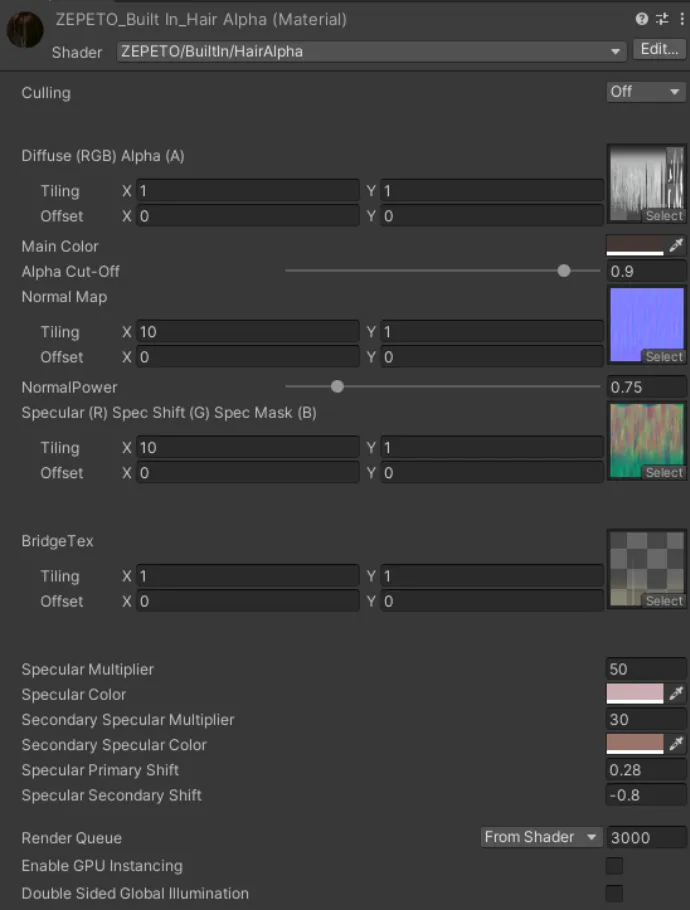This screenshot has height=910, width=690.
Task: Open the Secondary Specular Color swatch
Action: coord(635,744)
